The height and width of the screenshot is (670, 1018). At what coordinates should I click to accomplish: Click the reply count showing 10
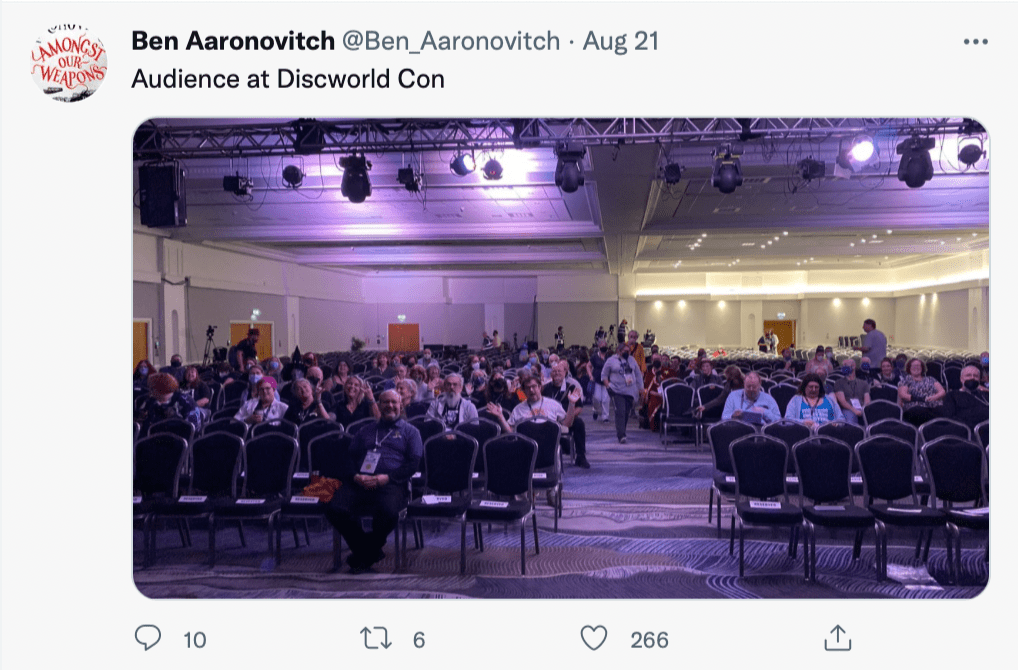point(195,640)
